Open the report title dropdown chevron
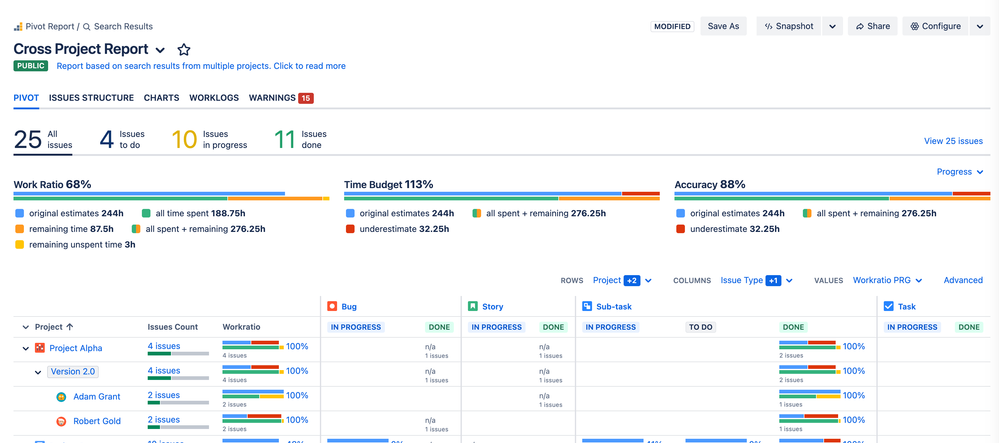 point(161,50)
